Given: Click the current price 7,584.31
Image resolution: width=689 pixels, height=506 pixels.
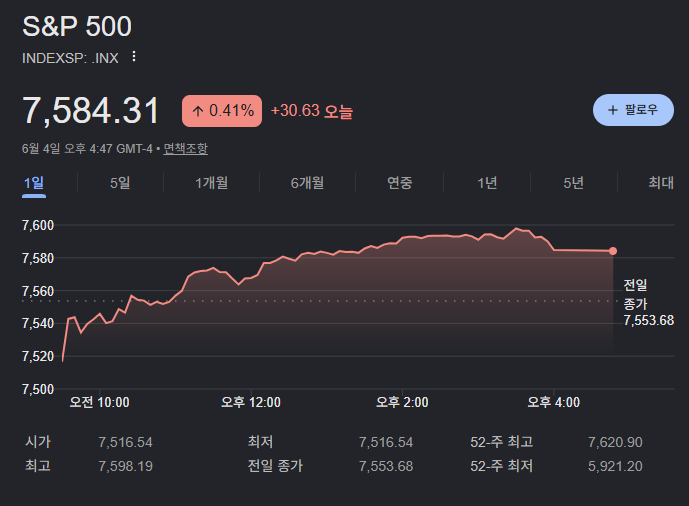Looking at the screenshot, I should pyautogui.click(x=91, y=111).
